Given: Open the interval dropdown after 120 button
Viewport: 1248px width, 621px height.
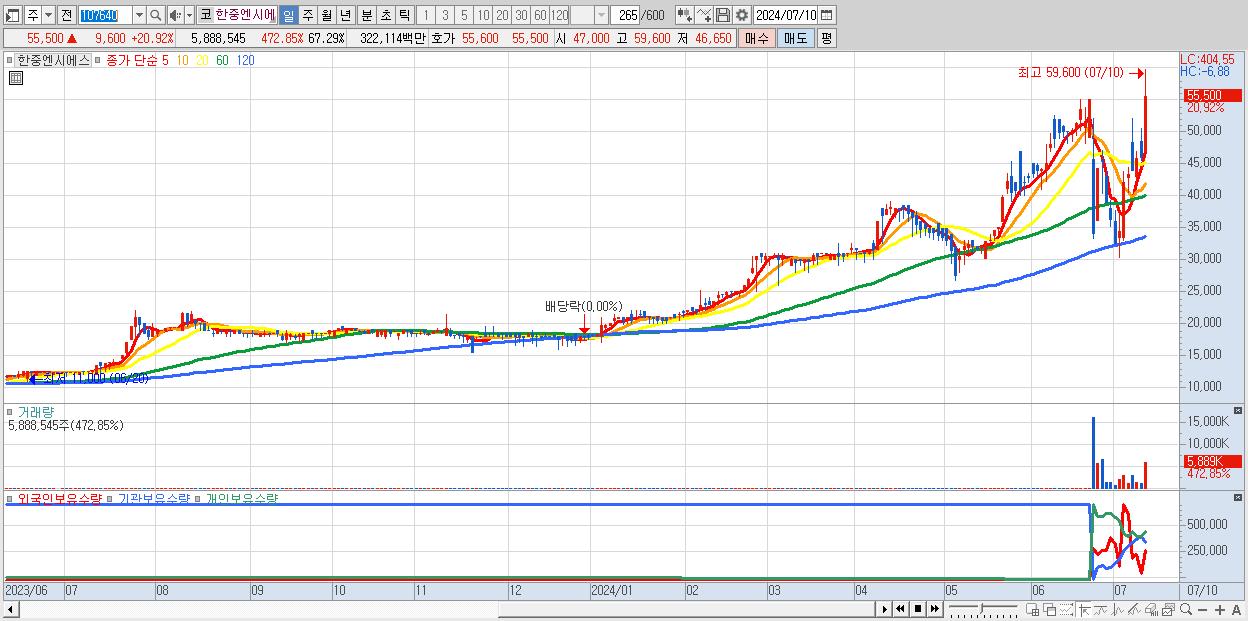Looking at the screenshot, I should click(600, 15).
